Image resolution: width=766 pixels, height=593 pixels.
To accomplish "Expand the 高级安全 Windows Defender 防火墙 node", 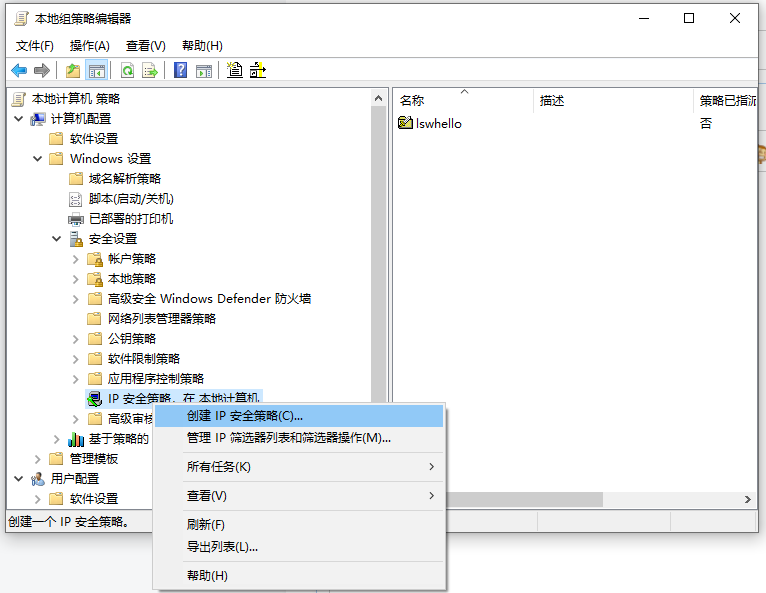I will pos(76,299).
